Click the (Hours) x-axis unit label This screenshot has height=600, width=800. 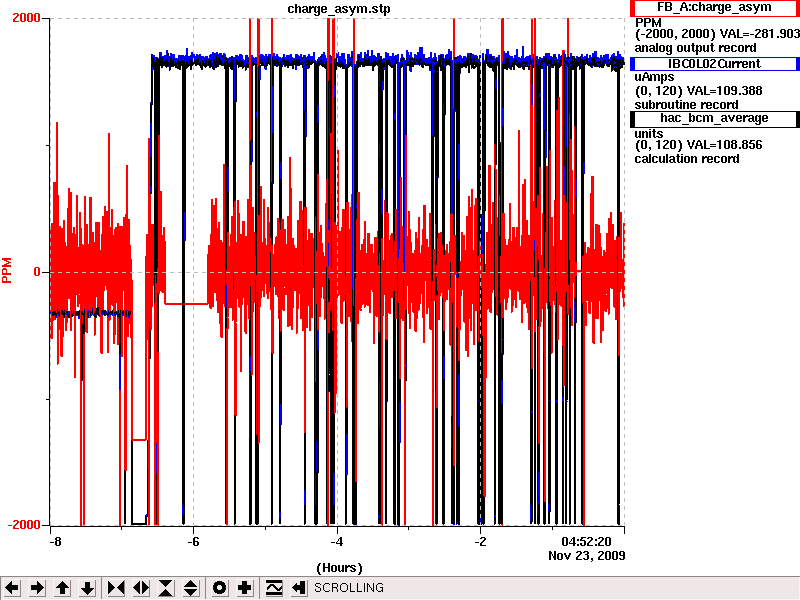(339, 568)
